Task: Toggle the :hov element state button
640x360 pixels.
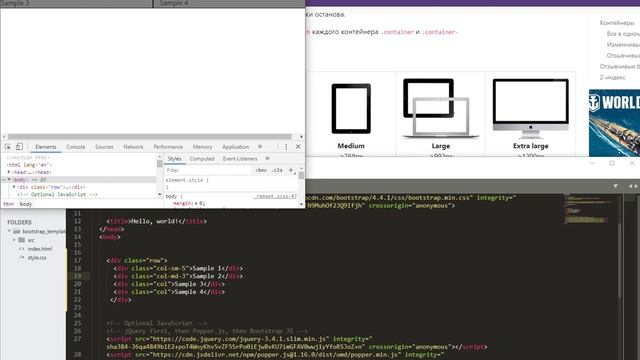Action: coord(261,170)
